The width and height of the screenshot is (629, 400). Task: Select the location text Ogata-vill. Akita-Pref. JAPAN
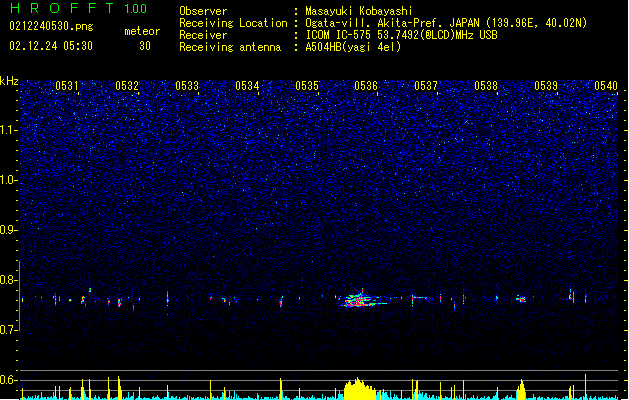tap(392, 23)
